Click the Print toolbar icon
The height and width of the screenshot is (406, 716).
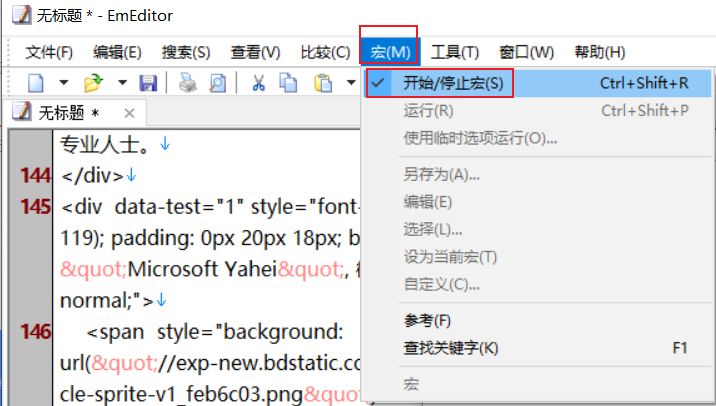coord(187,83)
